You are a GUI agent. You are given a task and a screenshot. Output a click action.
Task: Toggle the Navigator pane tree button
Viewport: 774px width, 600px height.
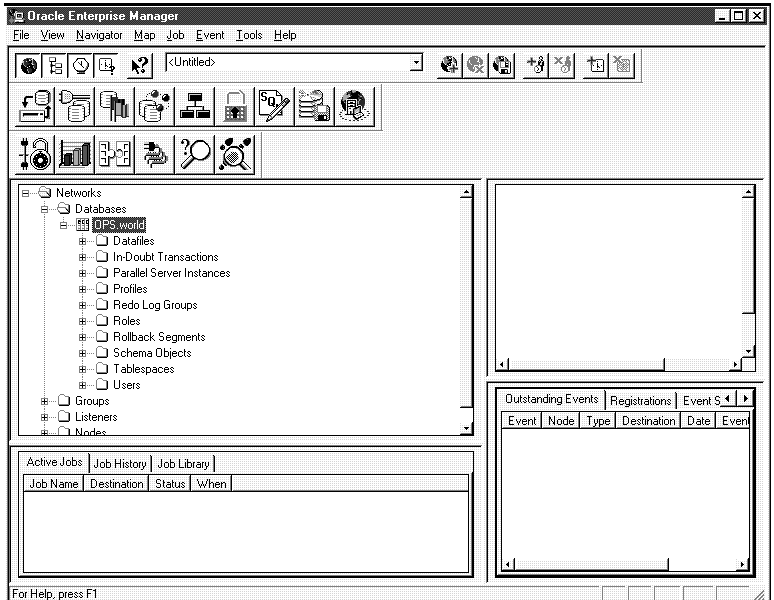[55, 65]
